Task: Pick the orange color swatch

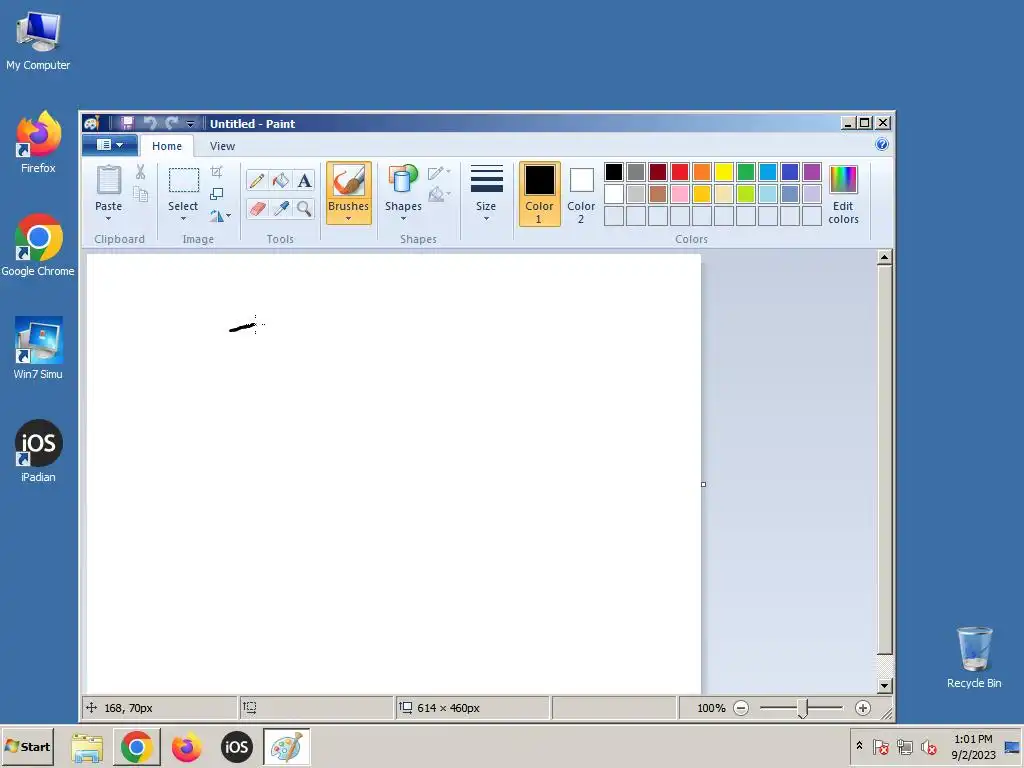Action: pos(702,172)
